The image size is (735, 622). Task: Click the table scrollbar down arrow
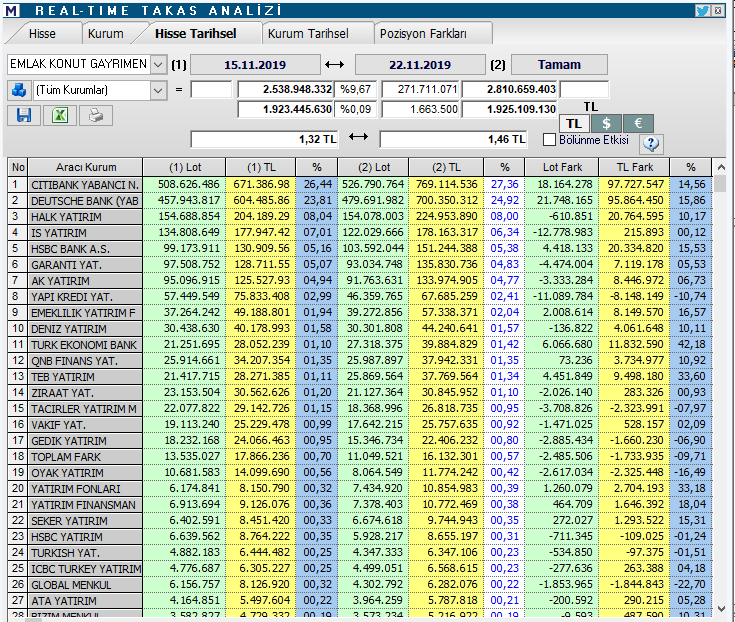(x=721, y=609)
